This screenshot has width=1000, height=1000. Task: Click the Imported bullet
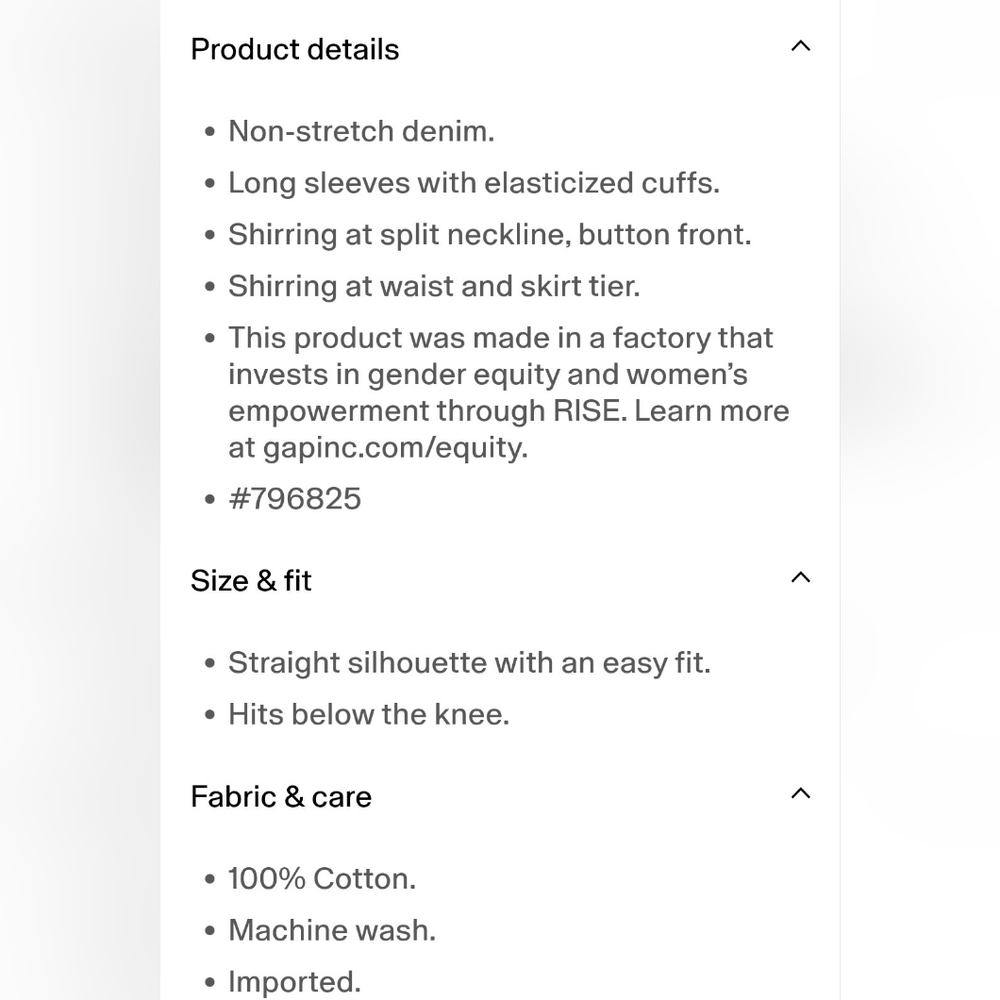pos(295,982)
